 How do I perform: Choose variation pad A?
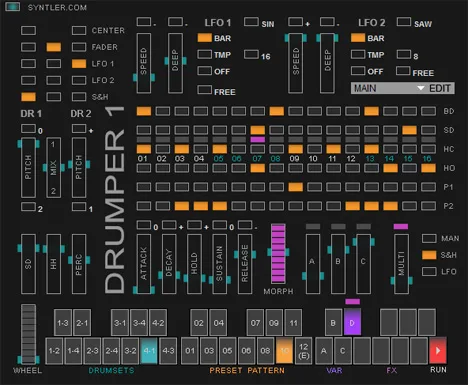click(324, 350)
